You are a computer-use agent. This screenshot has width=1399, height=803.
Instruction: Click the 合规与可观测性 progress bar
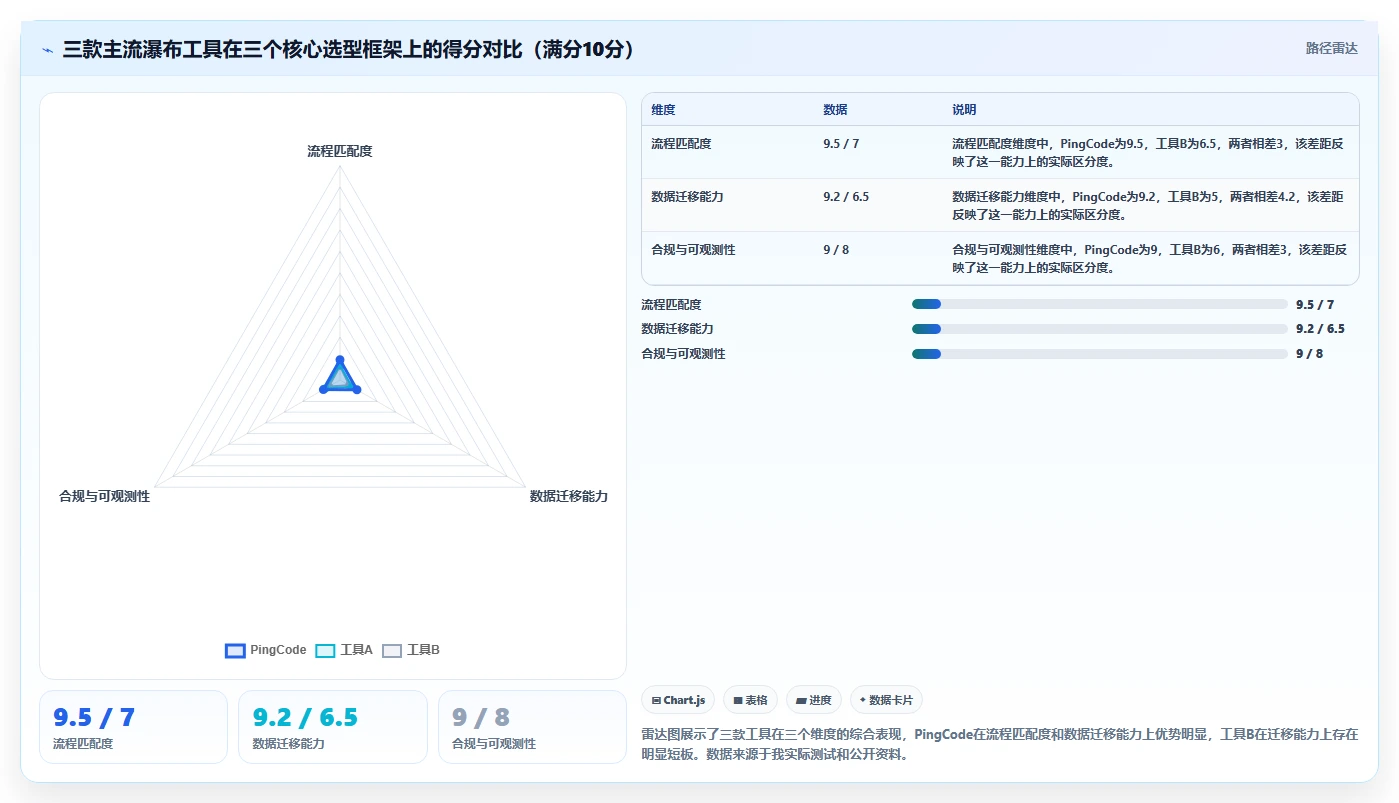click(x=1100, y=353)
